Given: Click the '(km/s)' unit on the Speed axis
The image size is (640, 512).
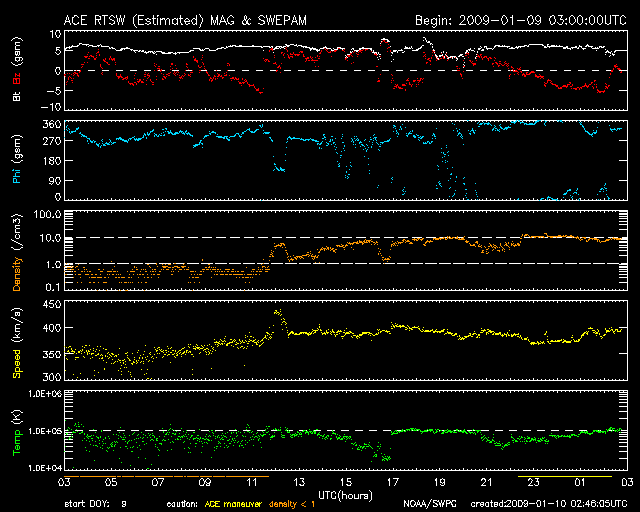Looking at the screenshot, I should (17, 325).
